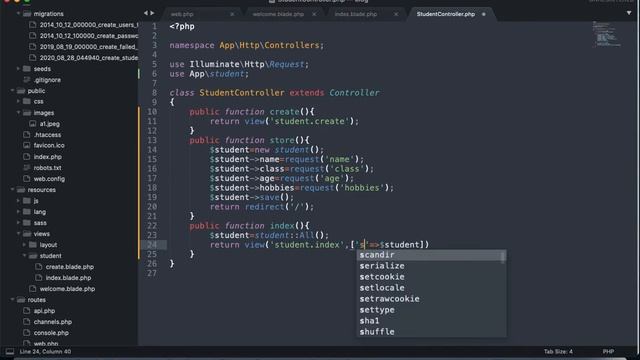Viewport: 640px width, 360px height.
Task: Select settype autocomplete suggestion
Action: click(429, 310)
